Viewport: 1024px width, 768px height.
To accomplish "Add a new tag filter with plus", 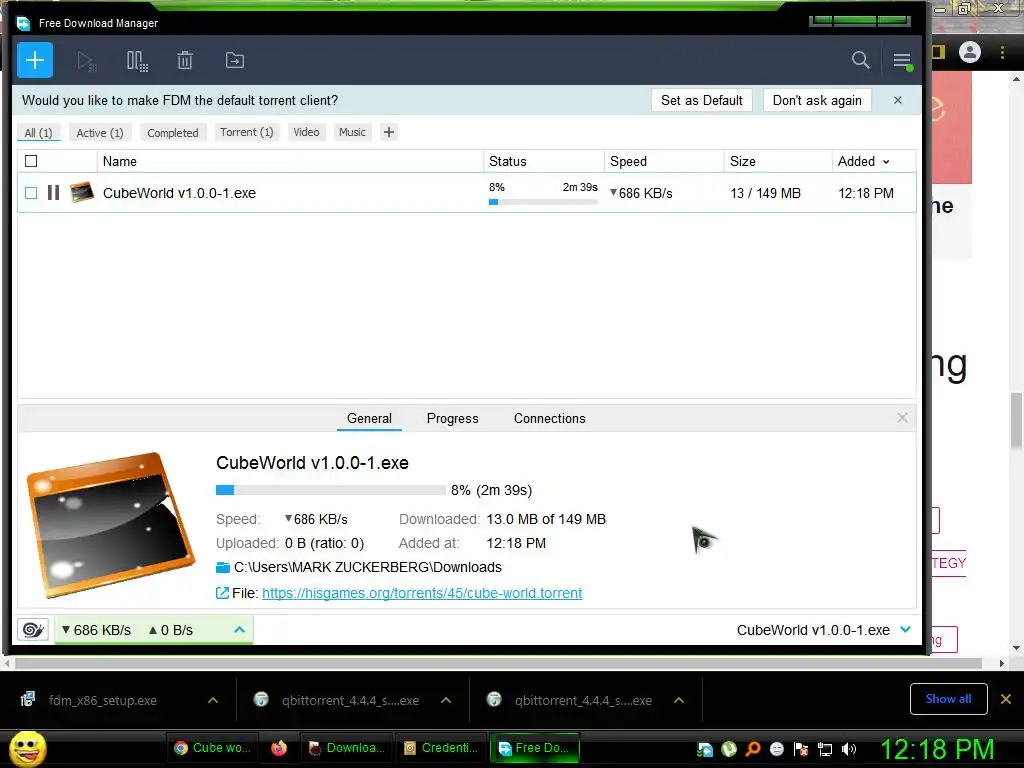I will tap(389, 132).
